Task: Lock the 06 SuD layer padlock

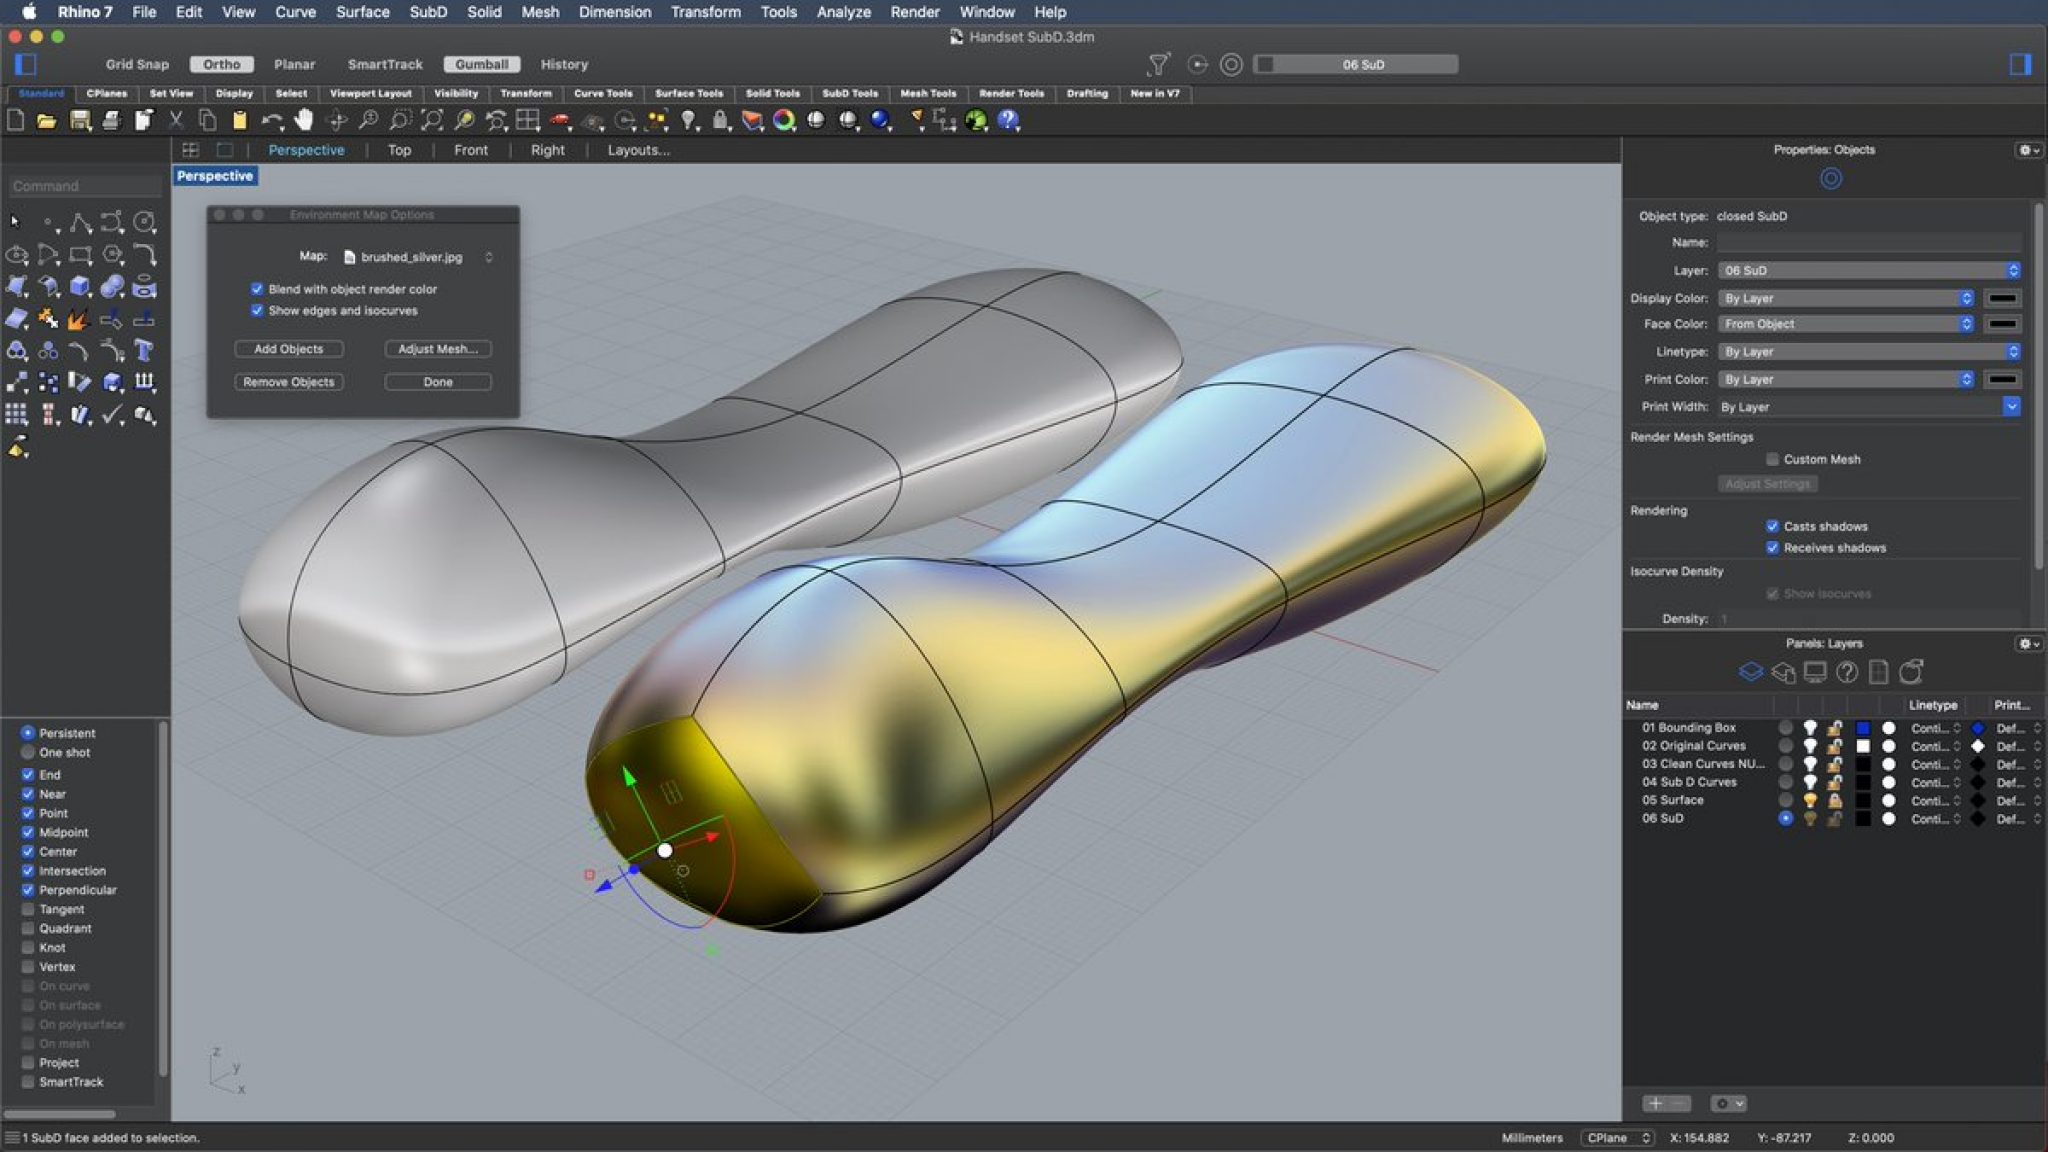Action: tap(1835, 819)
